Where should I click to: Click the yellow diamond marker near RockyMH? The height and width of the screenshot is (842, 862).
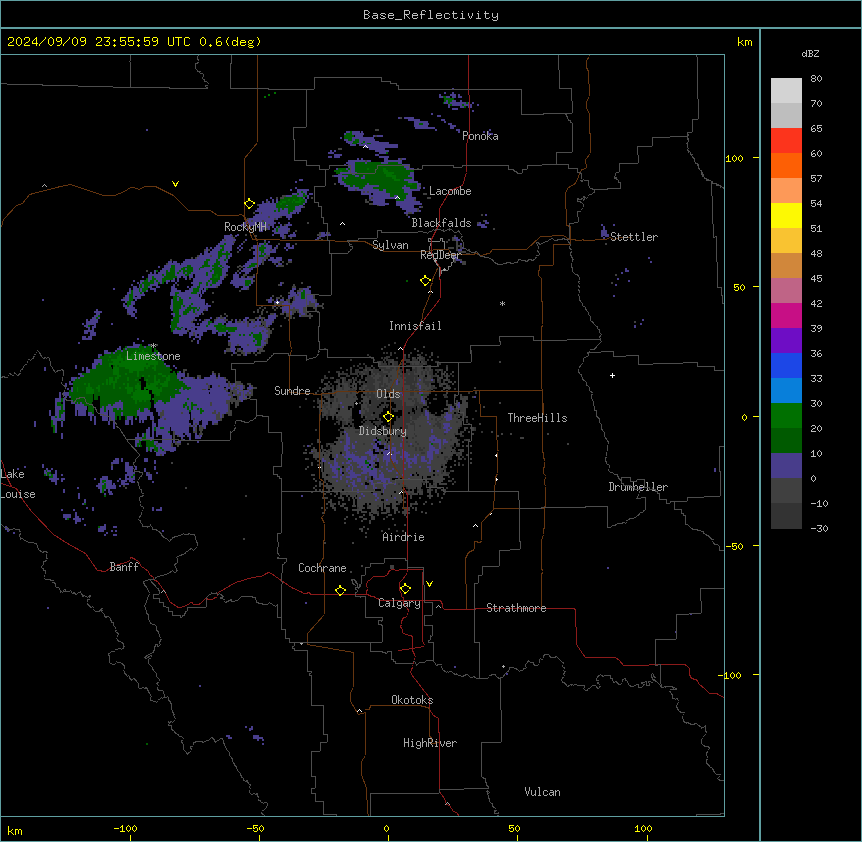click(x=249, y=204)
